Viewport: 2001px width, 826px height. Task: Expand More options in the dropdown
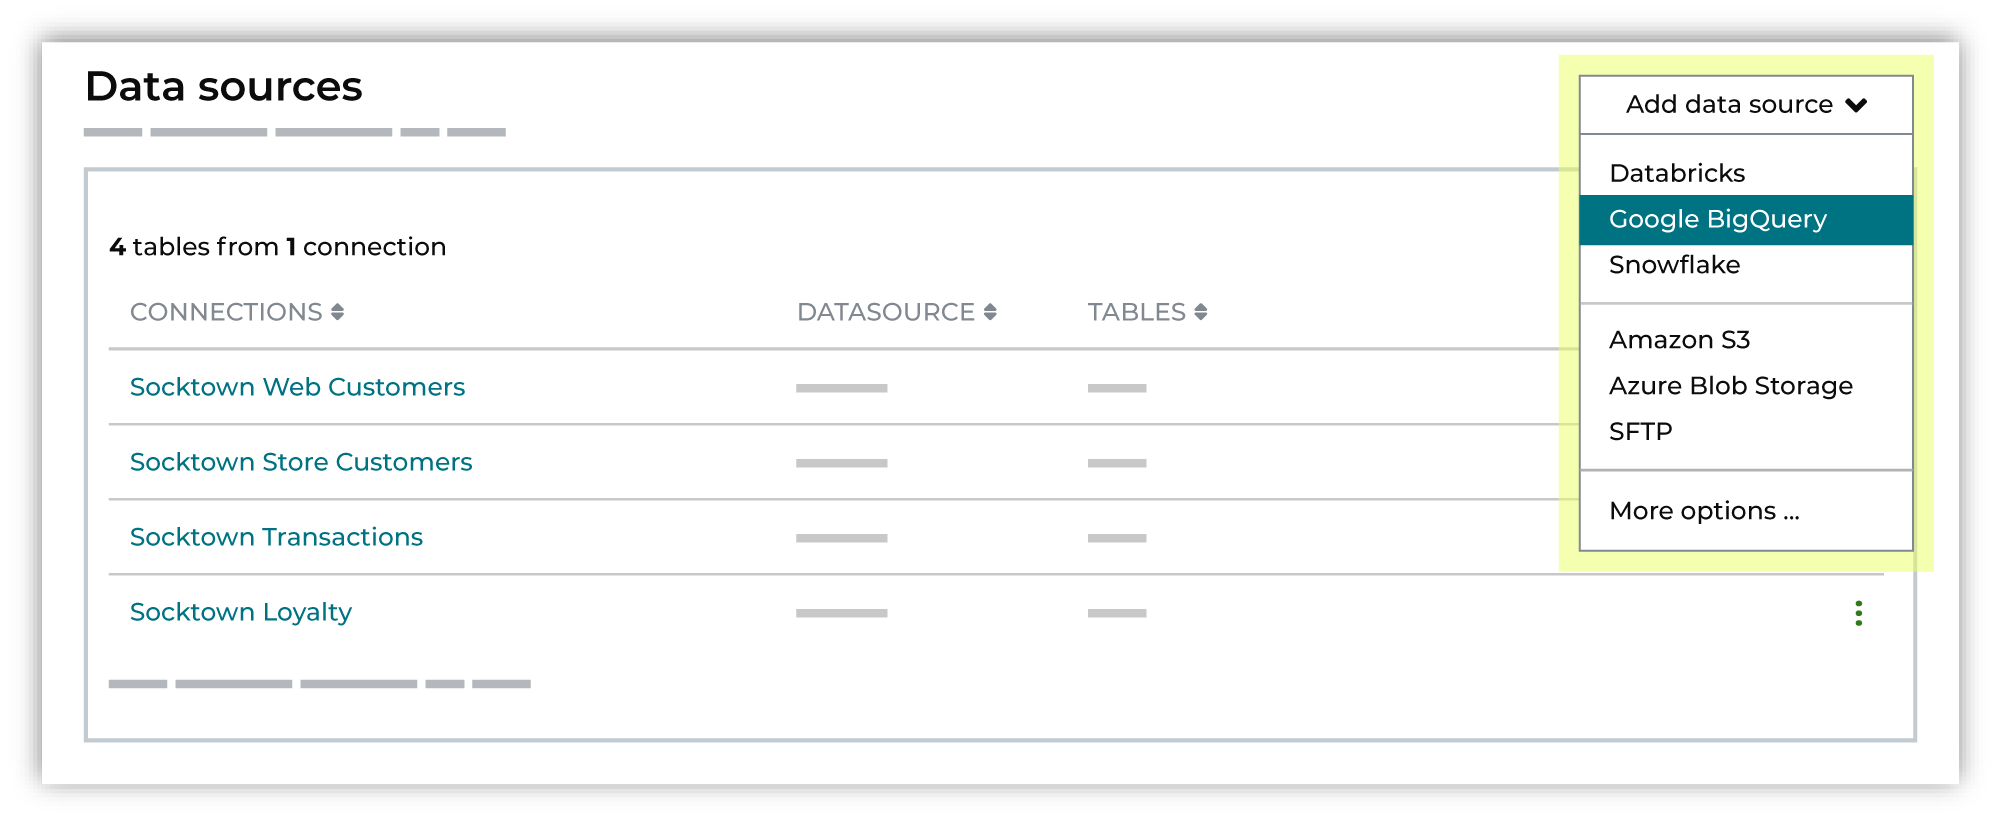click(1705, 511)
